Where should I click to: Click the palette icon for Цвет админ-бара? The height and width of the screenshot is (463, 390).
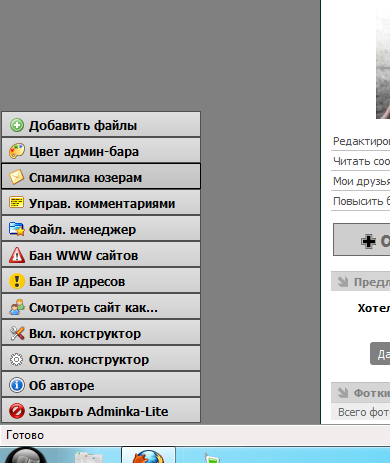pyautogui.click(x=17, y=151)
